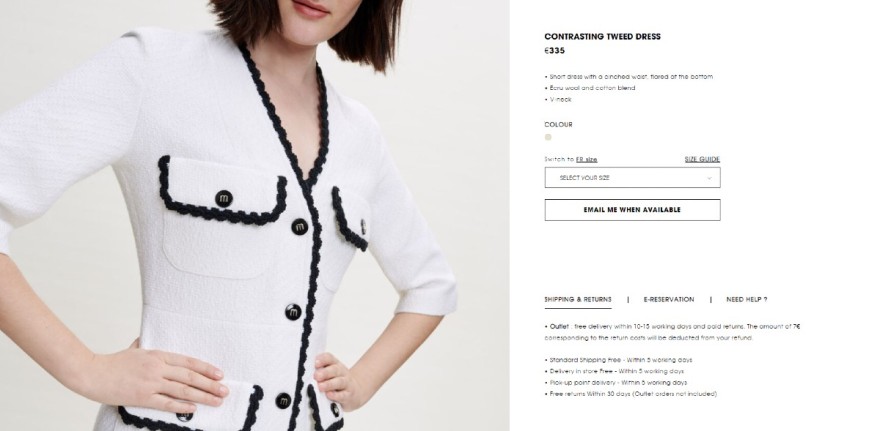
Task: Open the Size Guide link
Action: 702,159
